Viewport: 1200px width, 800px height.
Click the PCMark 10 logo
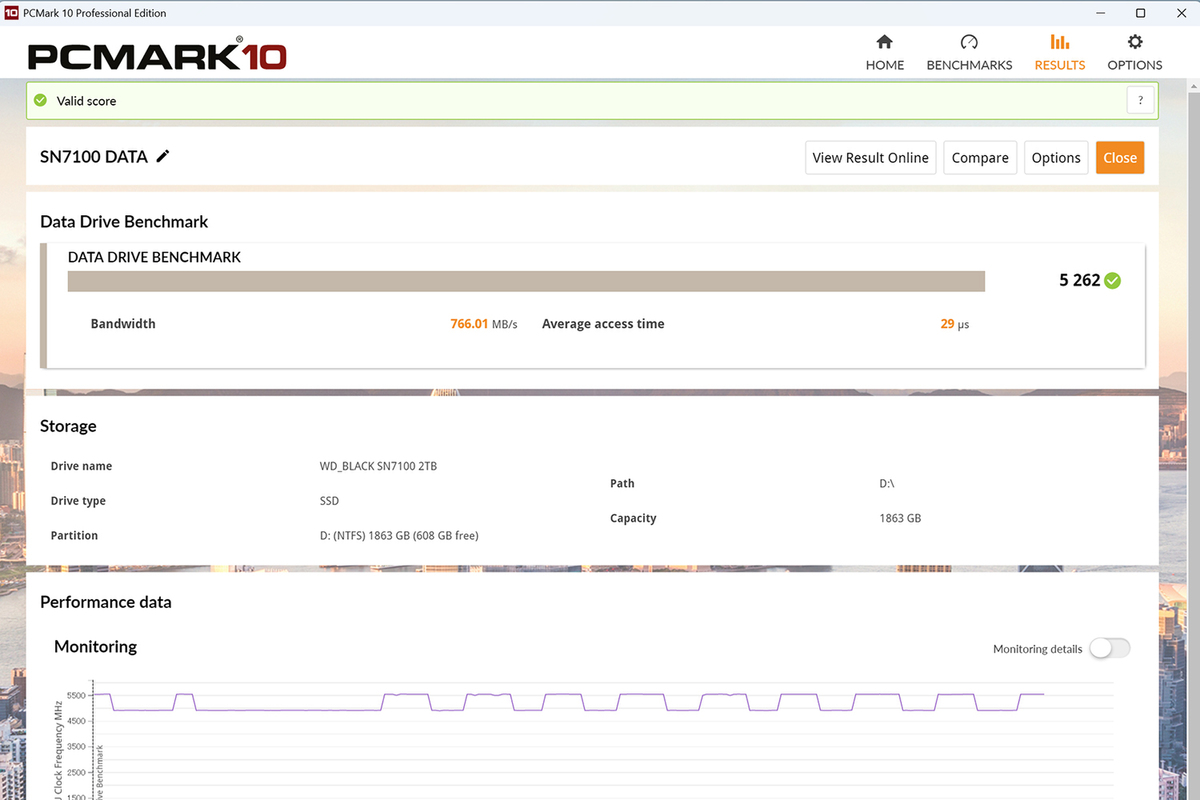point(157,55)
